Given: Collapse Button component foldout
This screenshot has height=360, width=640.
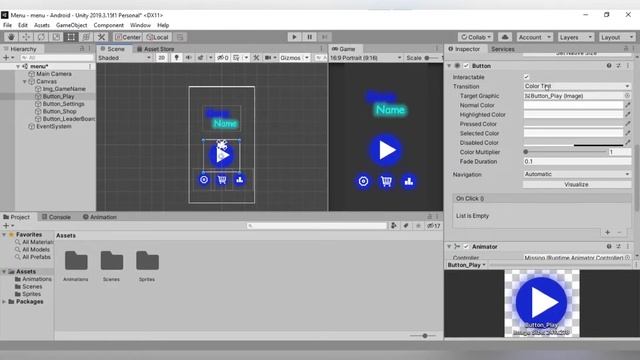Looking at the screenshot, I should pos(449,66).
